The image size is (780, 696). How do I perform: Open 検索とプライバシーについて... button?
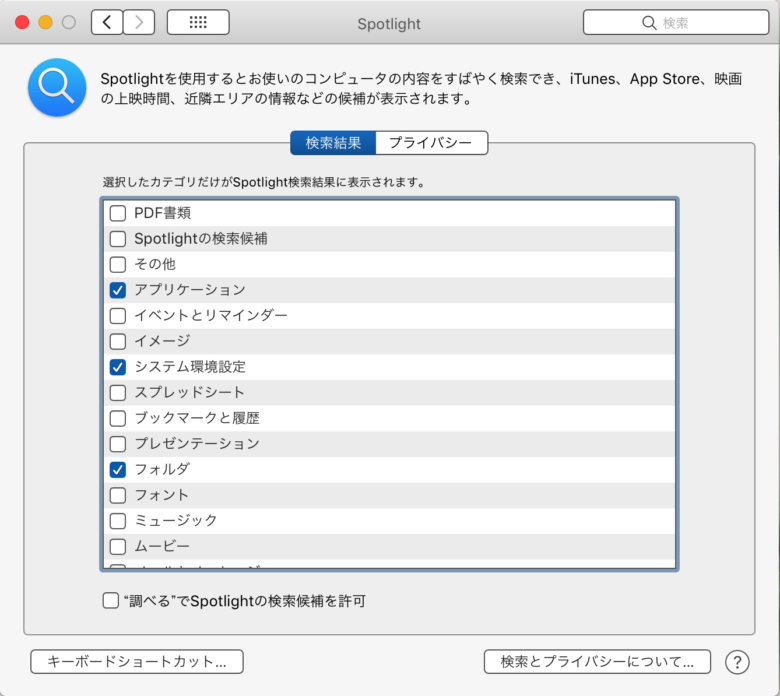tap(597, 662)
